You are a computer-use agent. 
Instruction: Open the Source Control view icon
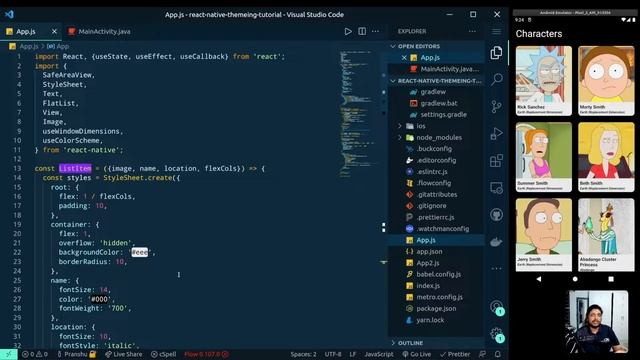tap(496, 107)
